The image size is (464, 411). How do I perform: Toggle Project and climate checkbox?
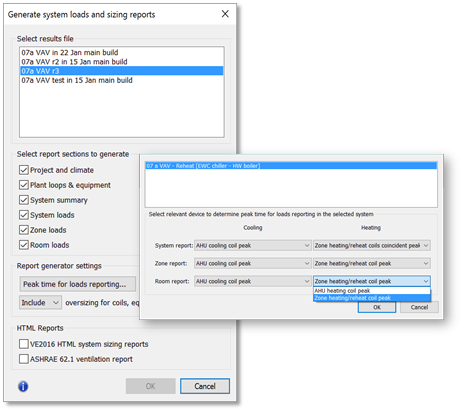tap(24, 170)
